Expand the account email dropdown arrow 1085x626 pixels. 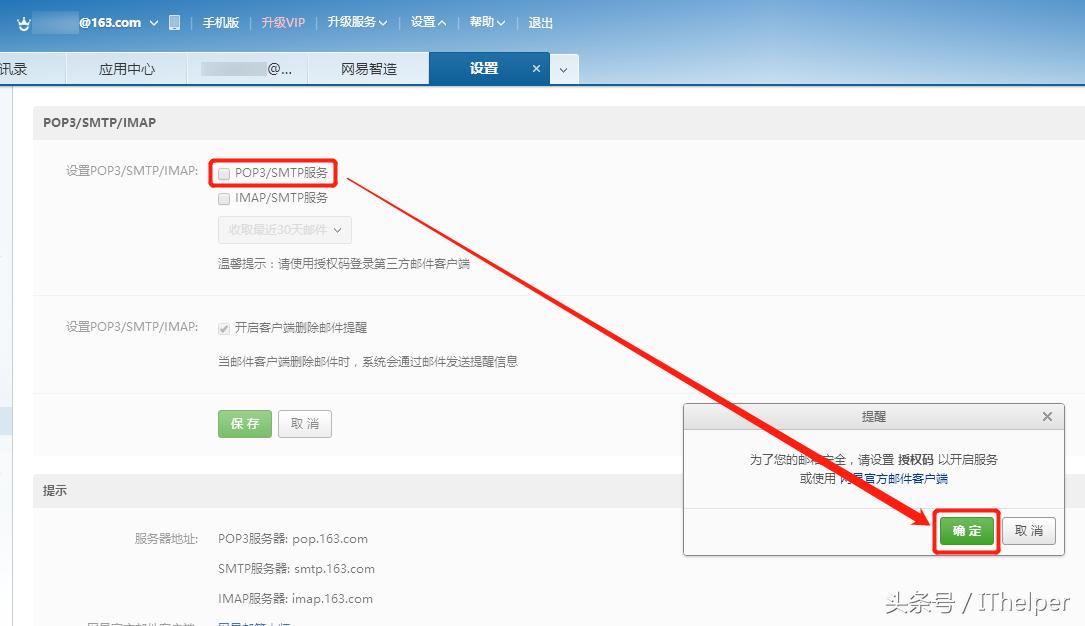pos(153,21)
